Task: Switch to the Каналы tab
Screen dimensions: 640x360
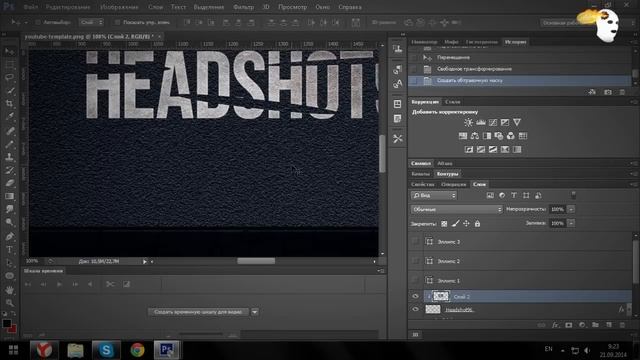Action: [x=420, y=173]
